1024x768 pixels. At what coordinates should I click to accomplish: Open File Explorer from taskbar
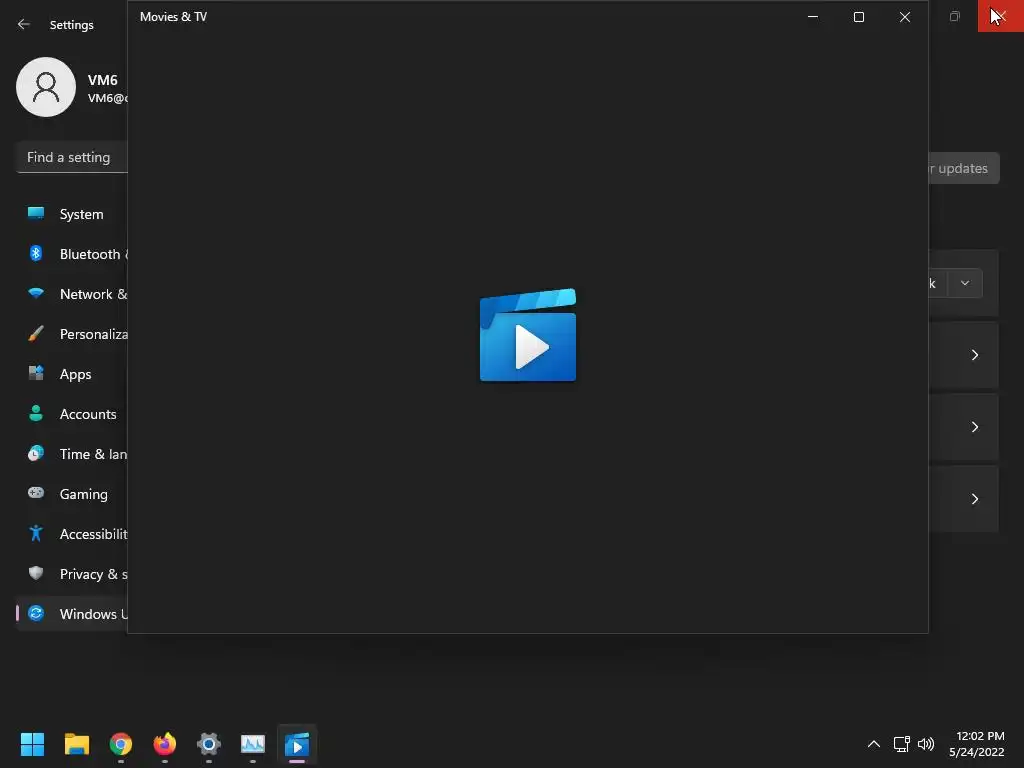coord(76,744)
